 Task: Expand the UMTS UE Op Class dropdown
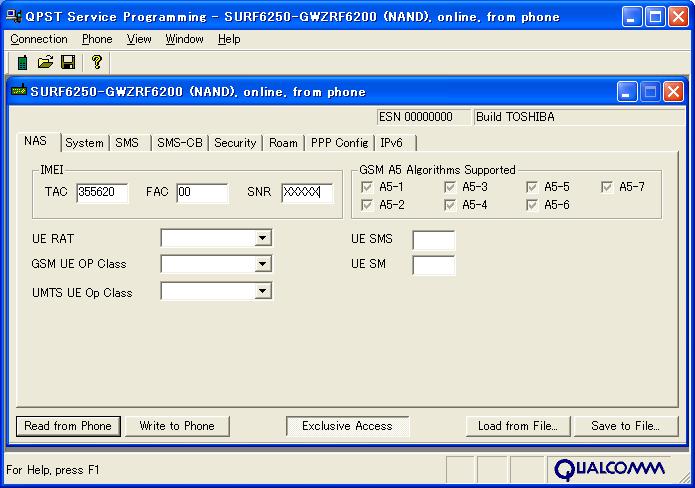262,291
